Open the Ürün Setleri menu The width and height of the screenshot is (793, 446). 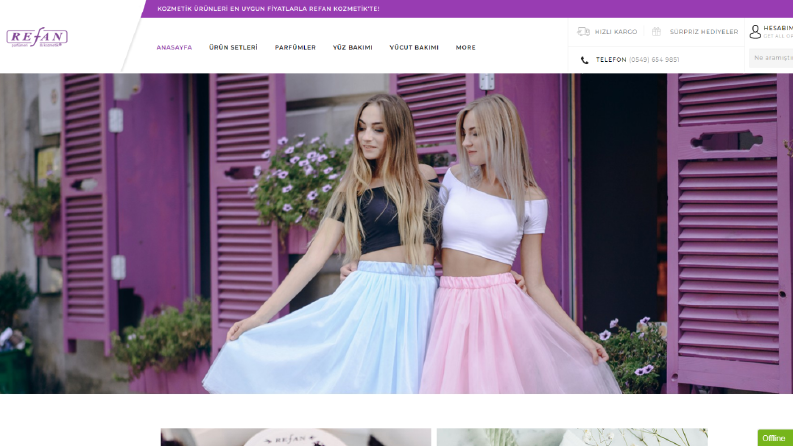tap(233, 48)
